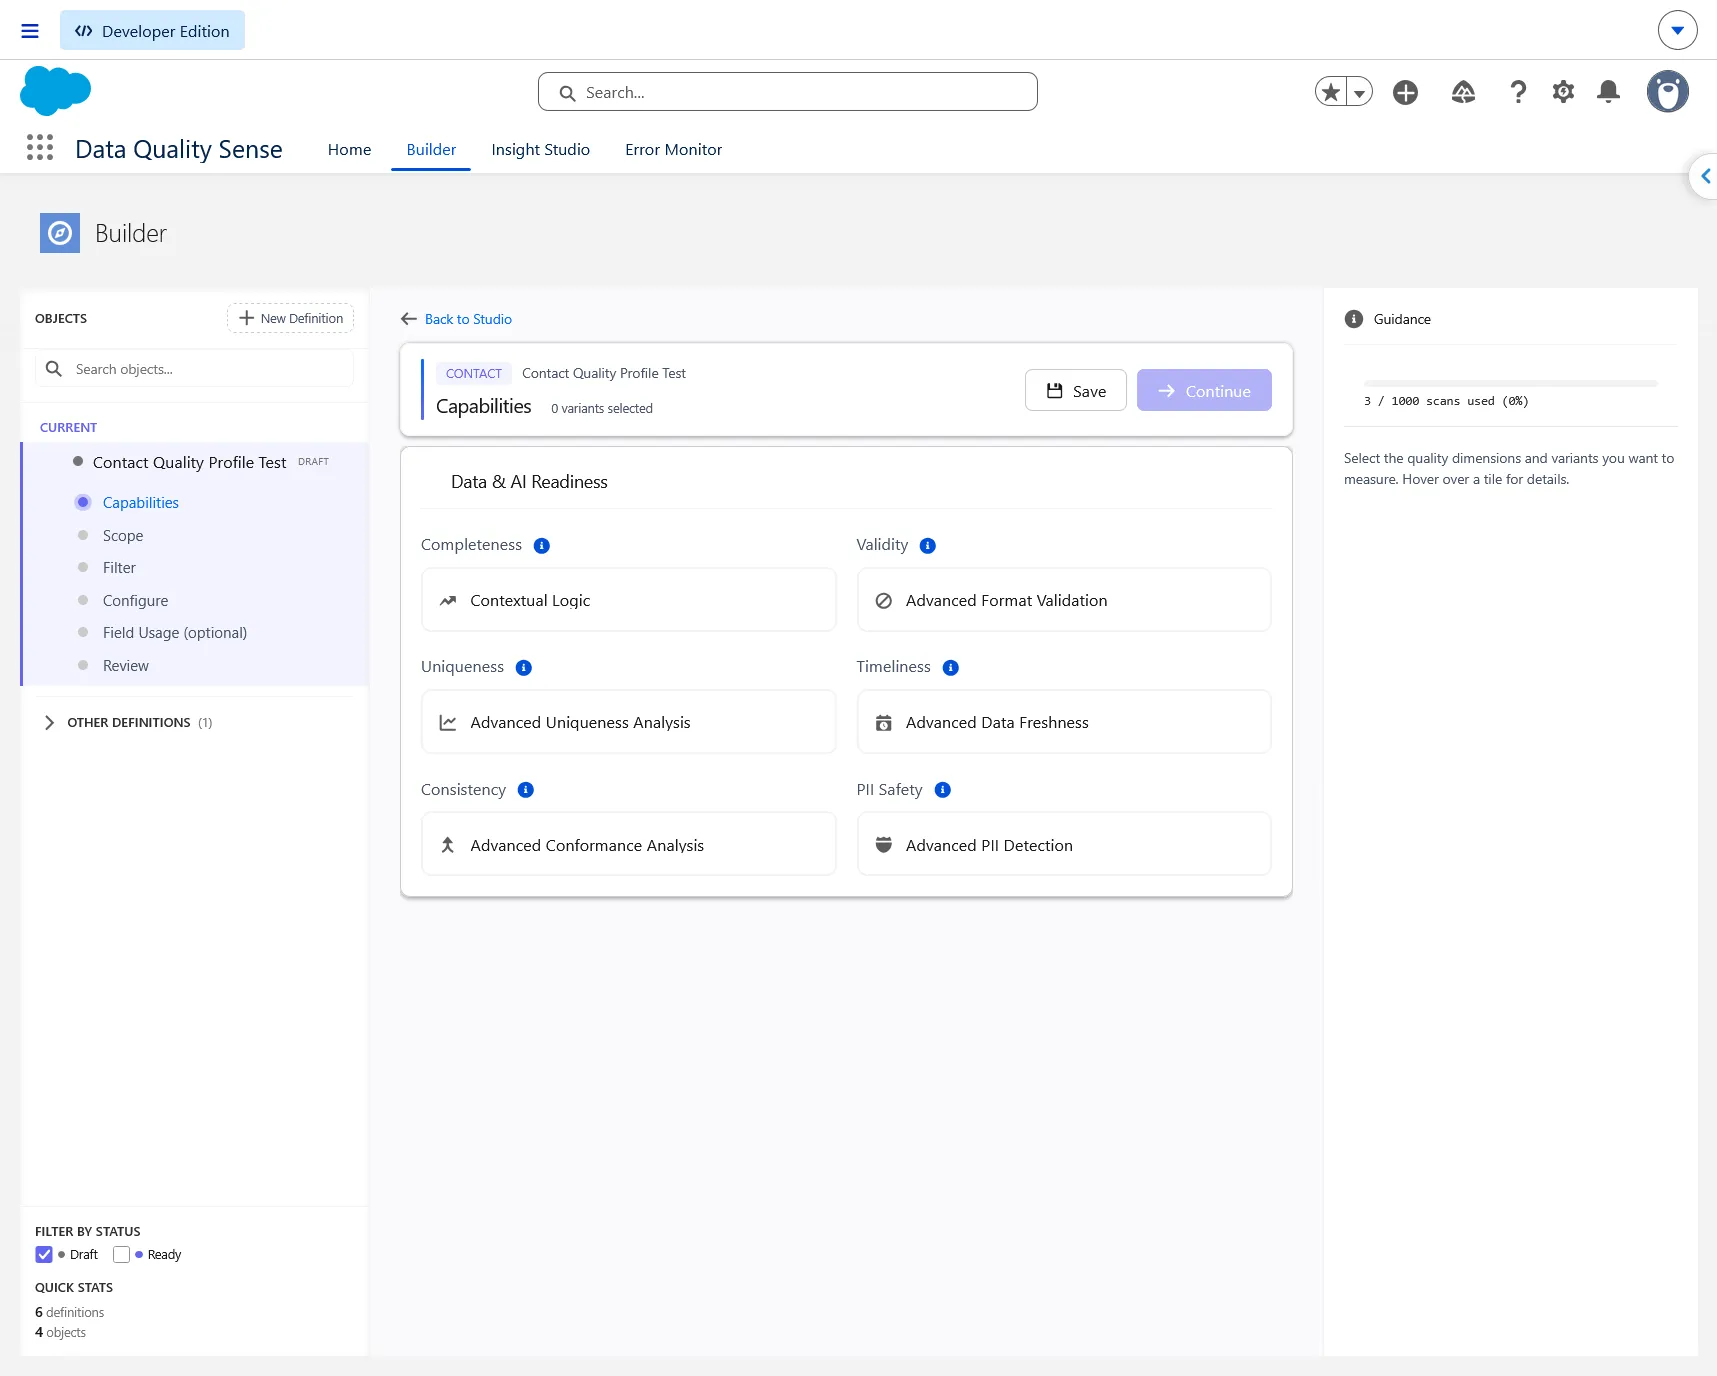Select the Advanced PII Detection tile
Viewport: 1717px width, 1376px height.
(1064, 845)
